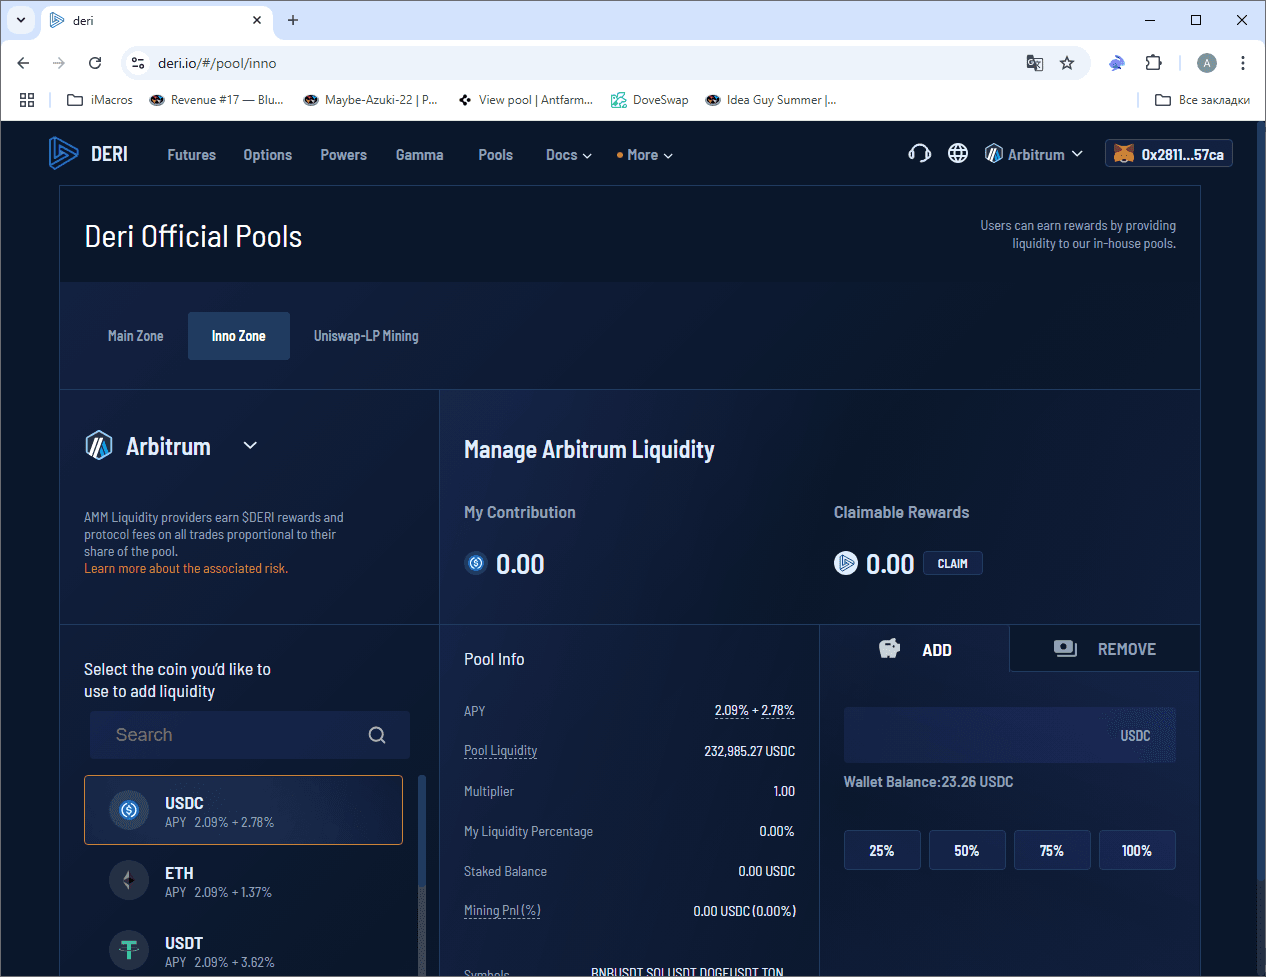
Task: Click the Pool Liquidity label
Action: click(x=501, y=751)
